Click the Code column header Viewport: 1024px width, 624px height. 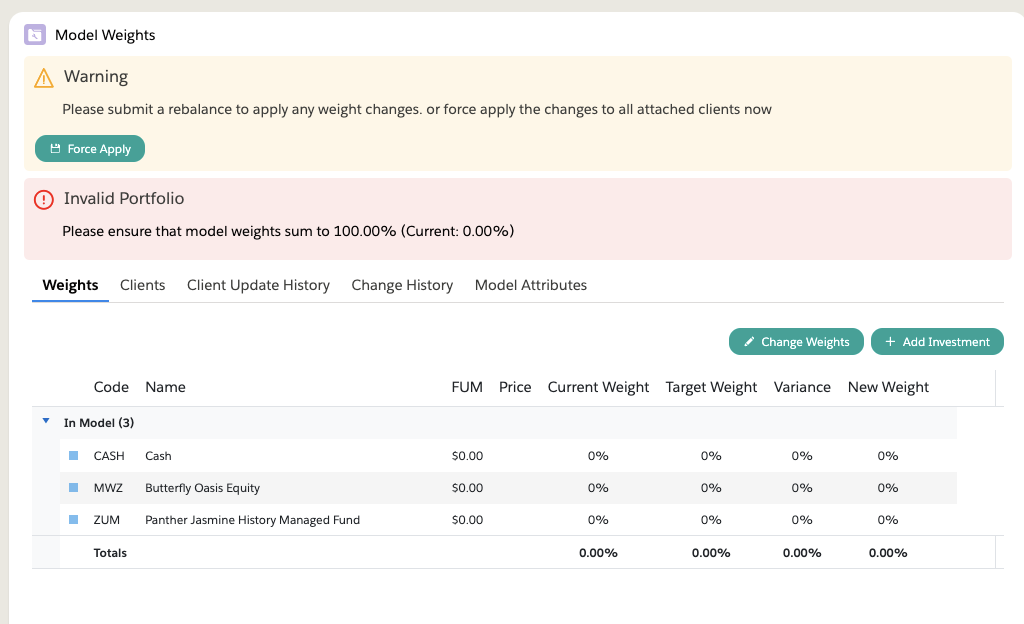[x=111, y=387]
